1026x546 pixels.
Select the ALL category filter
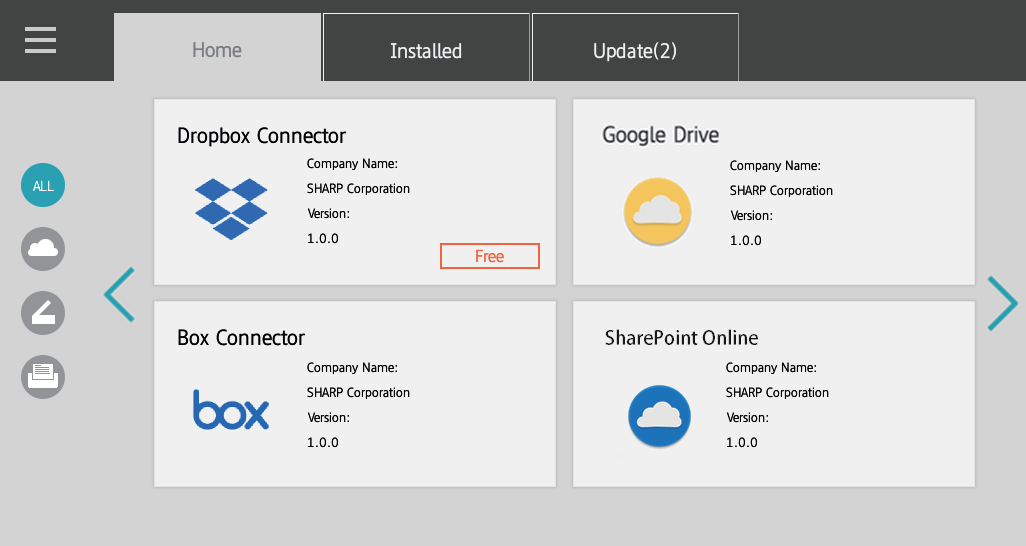[x=43, y=185]
